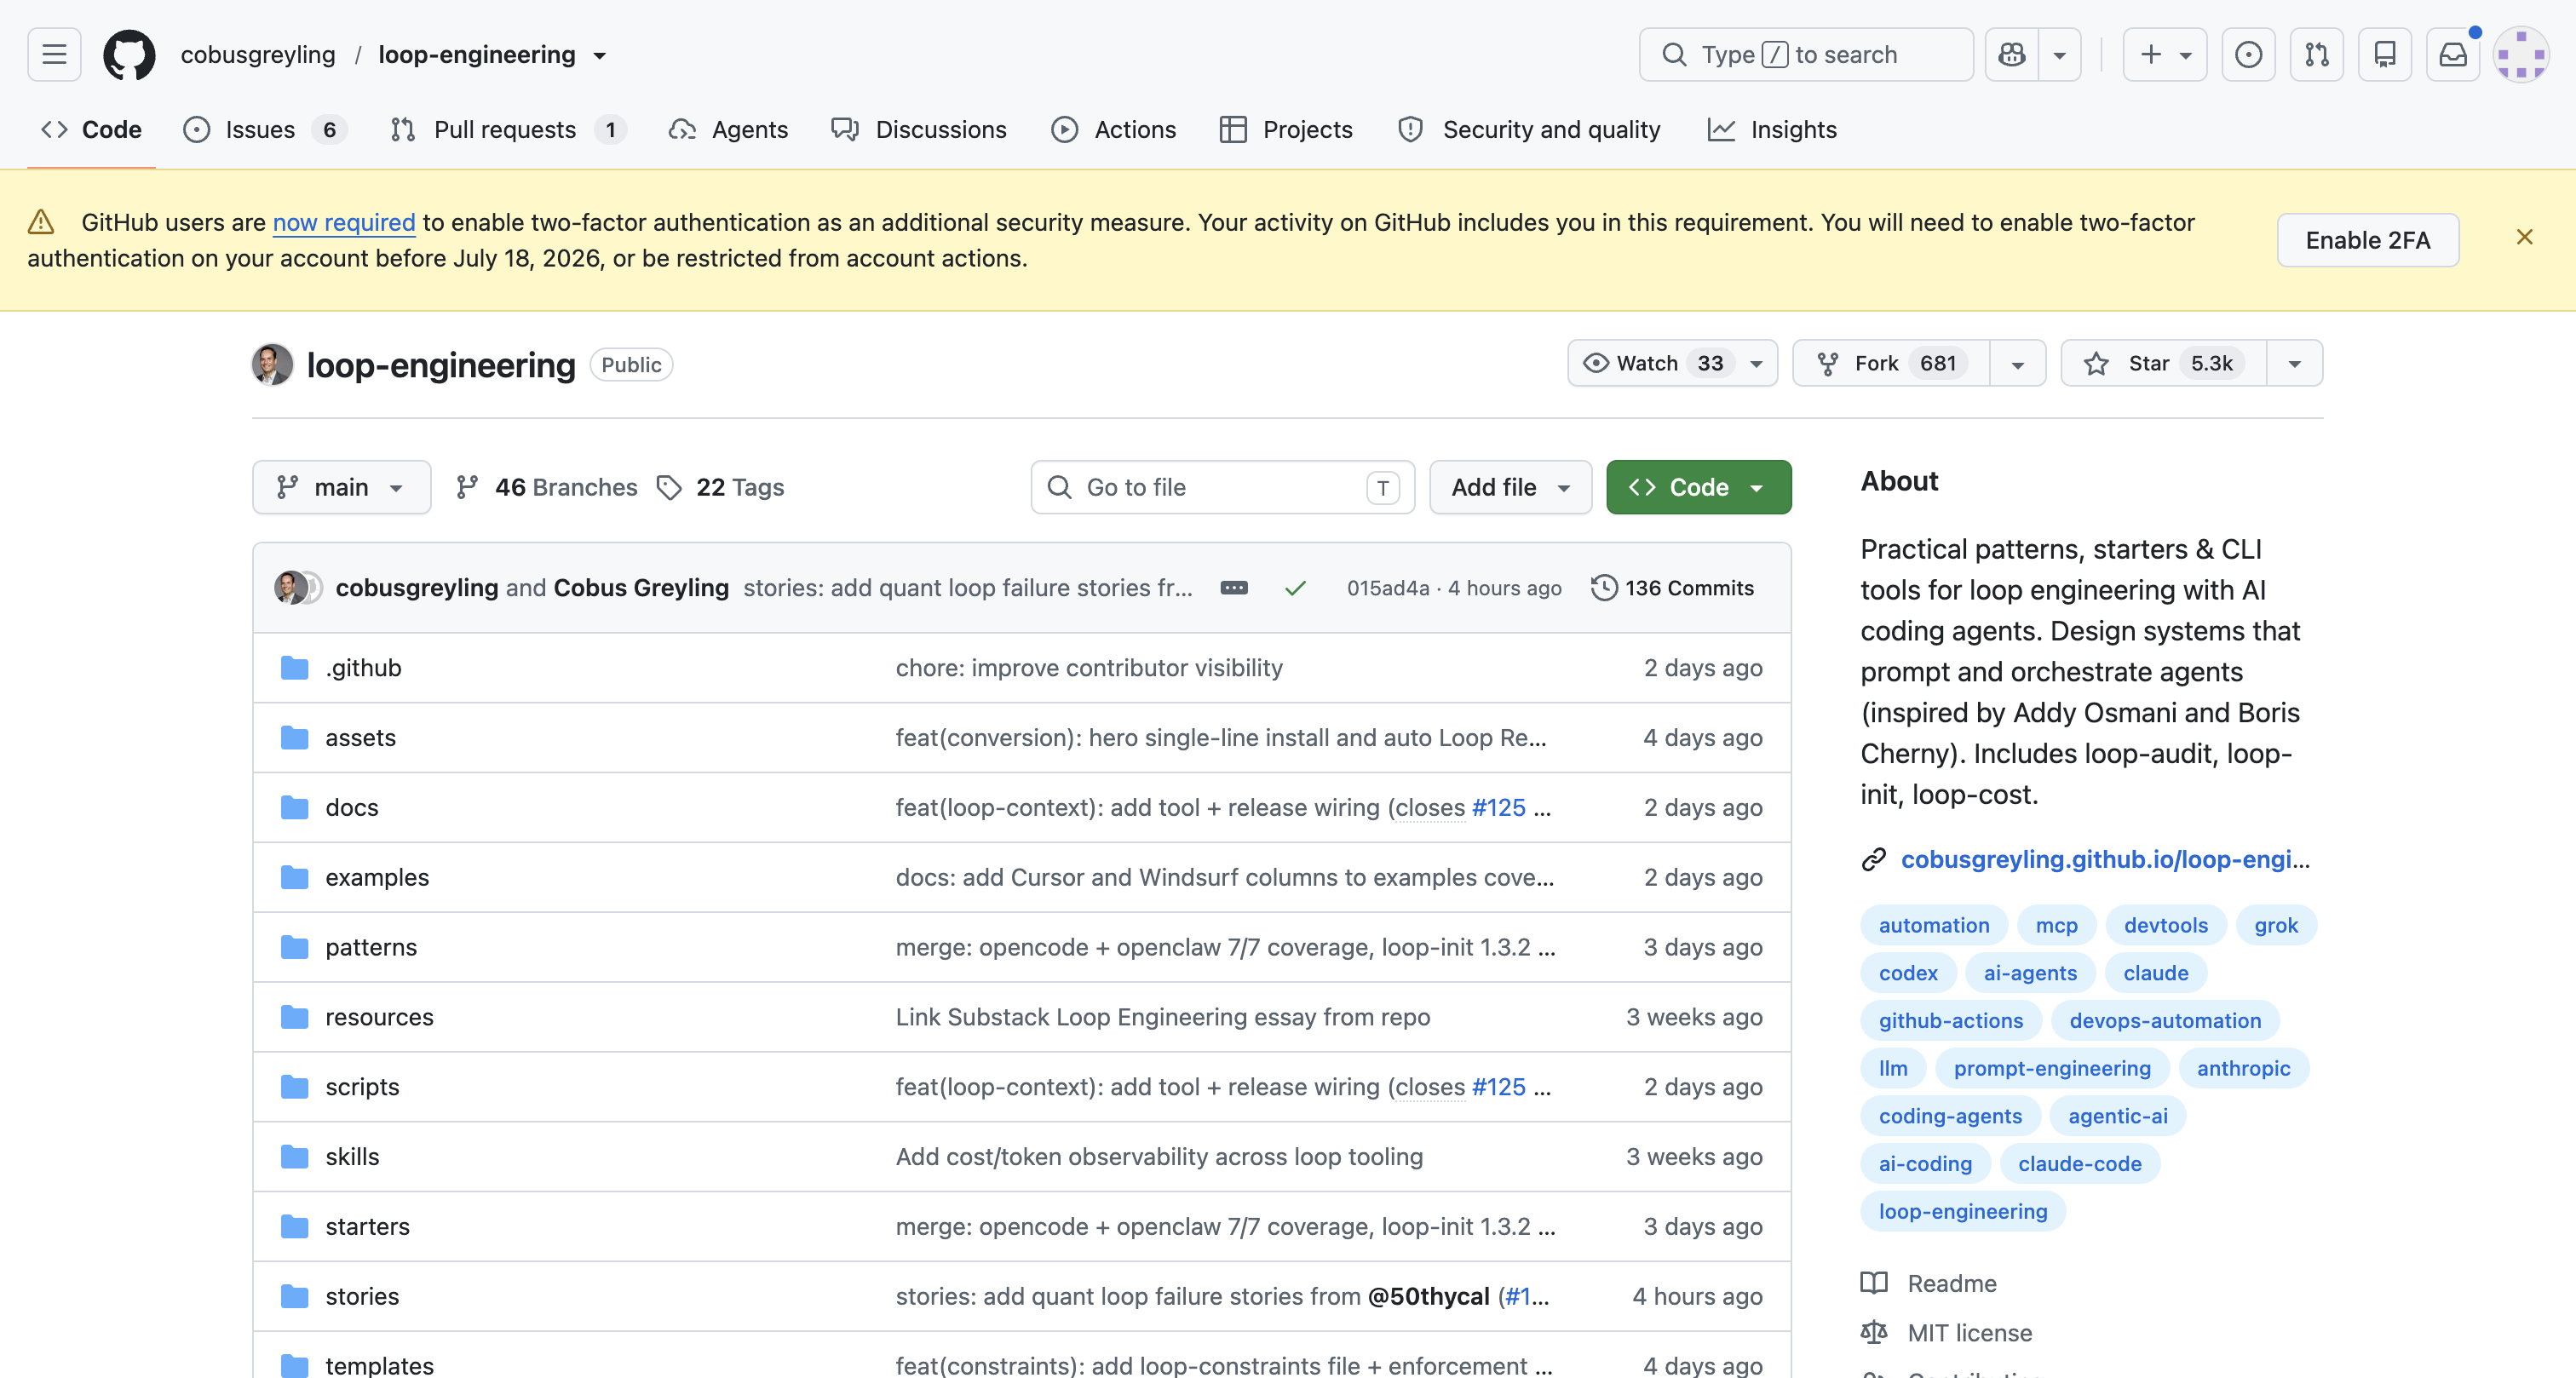Open issue #125 link in docs row

(x=1498, y=807)
